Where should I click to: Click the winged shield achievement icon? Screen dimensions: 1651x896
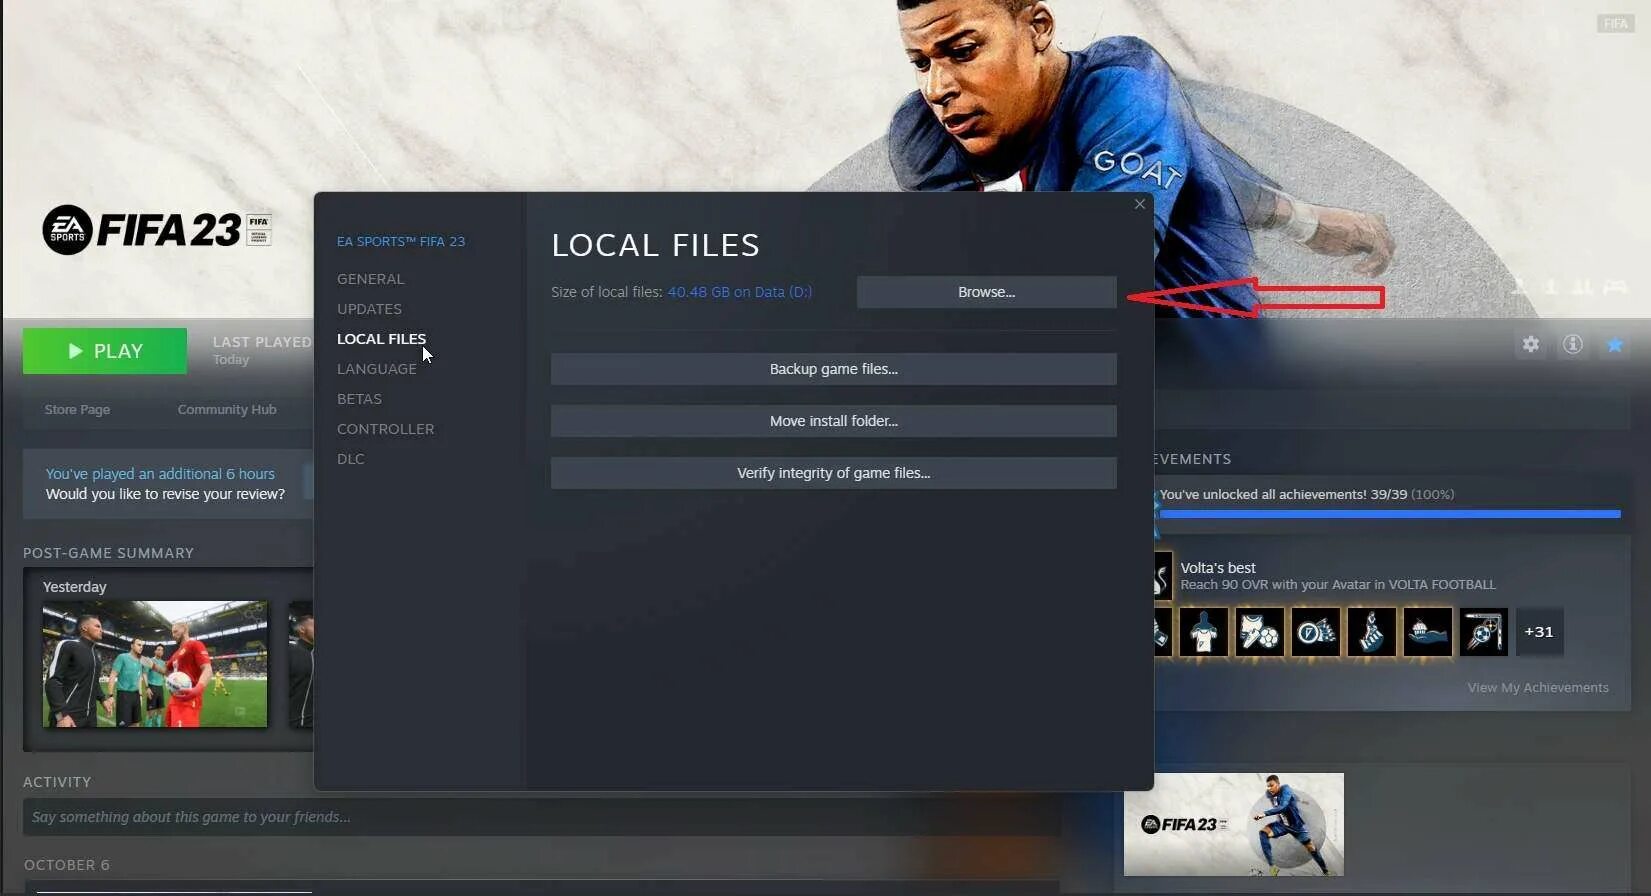[x=1315, y=632]
